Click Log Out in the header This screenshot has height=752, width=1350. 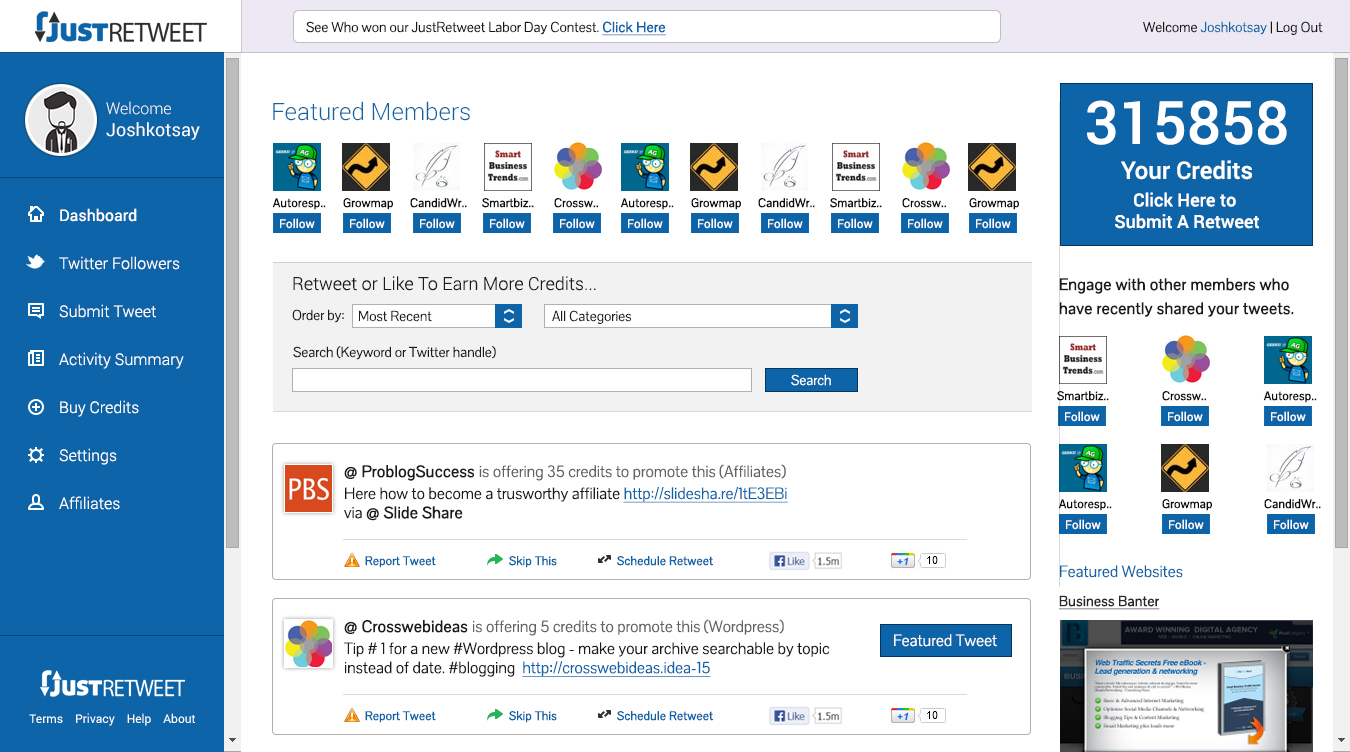(x=1299, y=27)
